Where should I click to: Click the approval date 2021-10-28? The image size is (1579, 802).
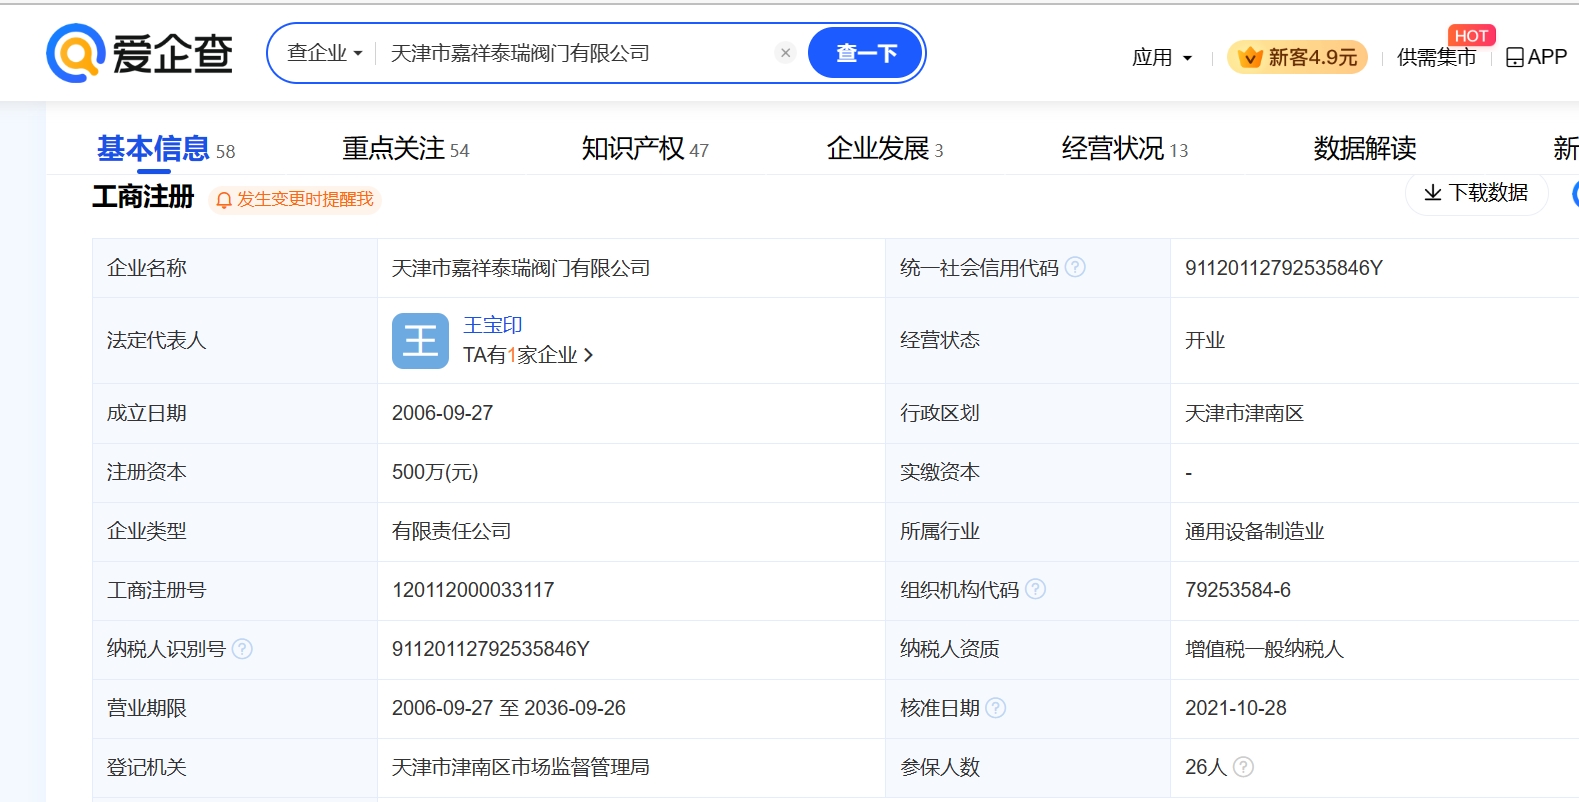pos(1236,708)
